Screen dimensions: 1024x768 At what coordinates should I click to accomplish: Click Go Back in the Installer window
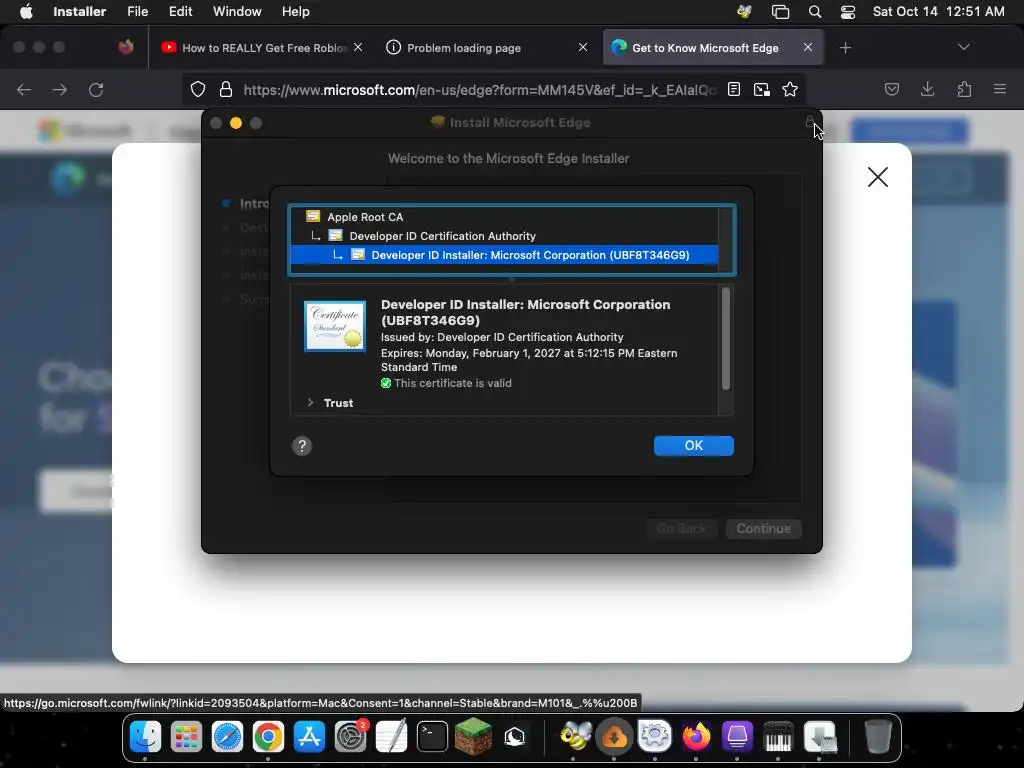(682, 528)
